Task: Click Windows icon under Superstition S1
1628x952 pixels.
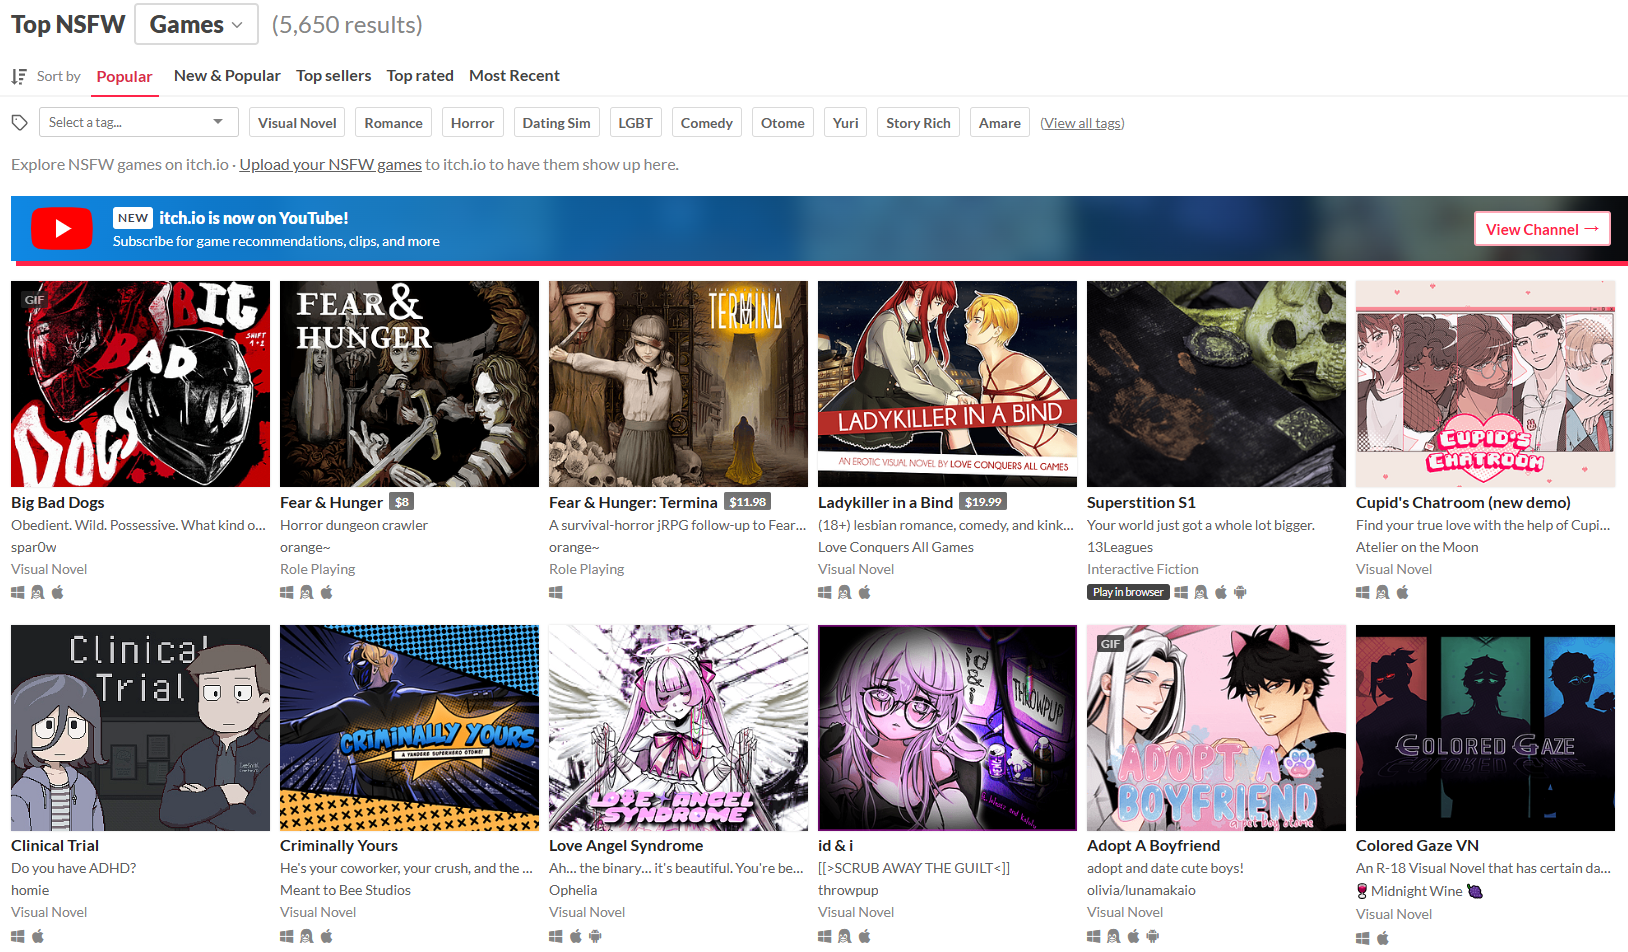Action: coord(1181,592)
